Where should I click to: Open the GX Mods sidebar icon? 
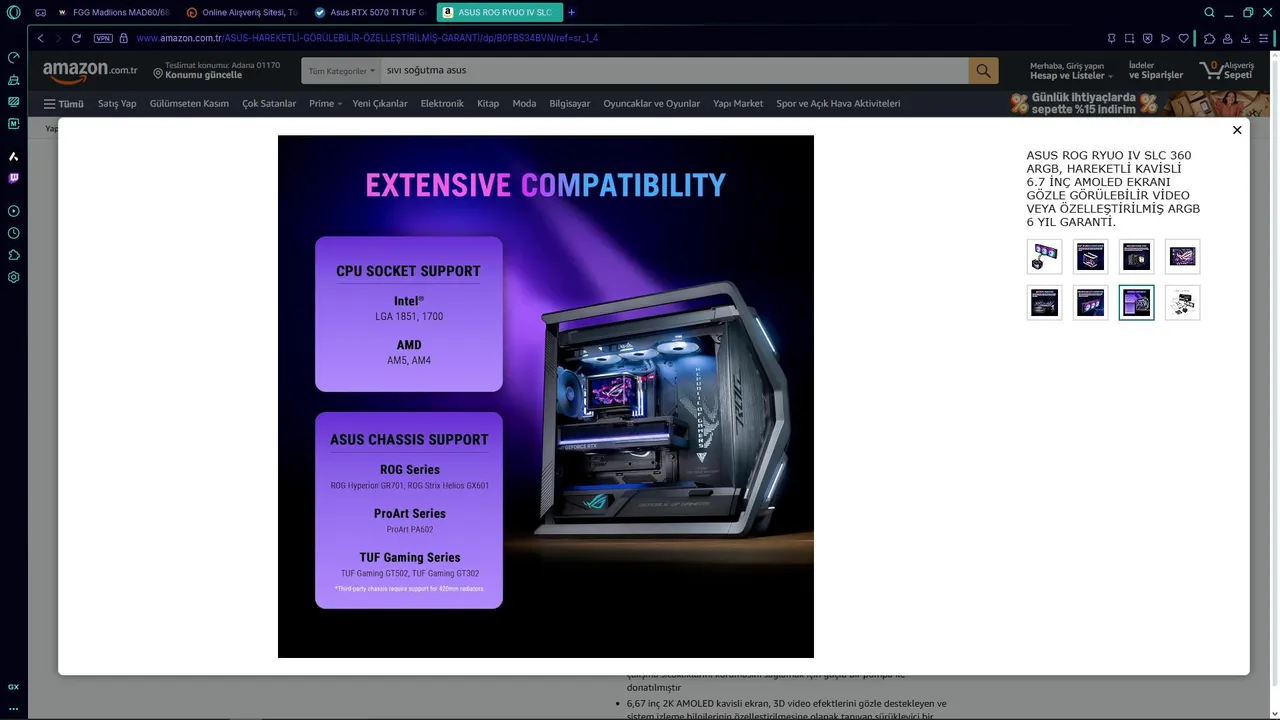pyautogui.click(x=13, y=102)
